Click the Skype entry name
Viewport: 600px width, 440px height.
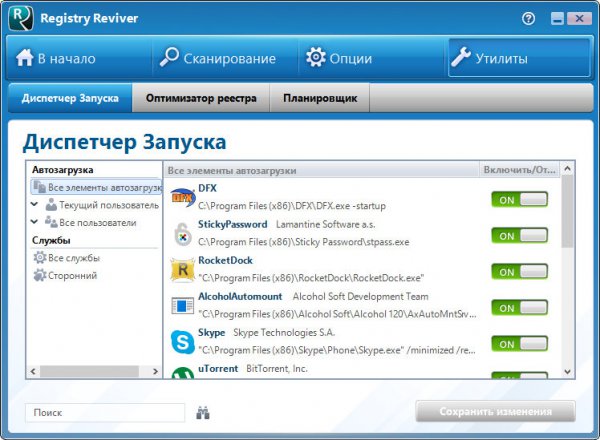[211, 333]
